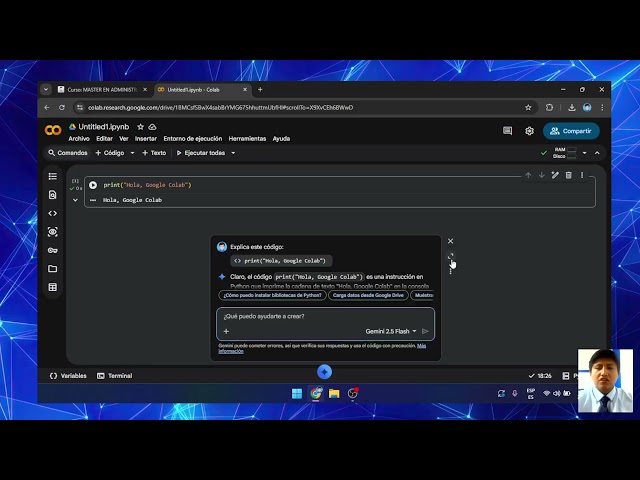The width and height of the screenshot is (640, 480).
Task: Open the Herramientas menu
Action: point(247,139)
